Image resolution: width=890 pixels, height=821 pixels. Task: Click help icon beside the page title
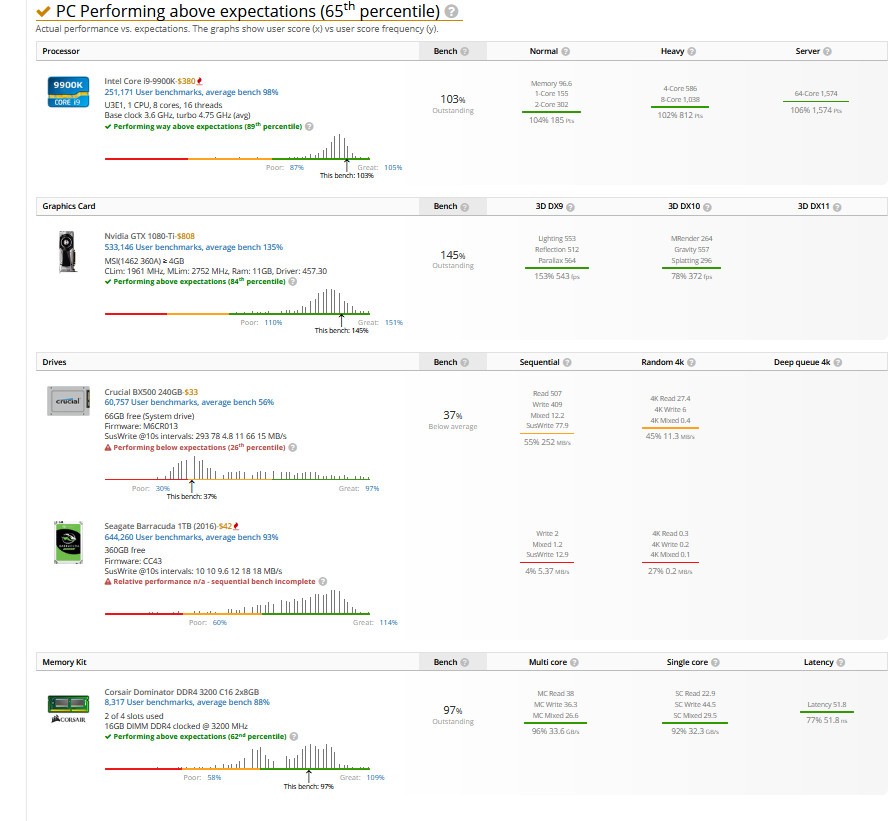tap(452, 12)
